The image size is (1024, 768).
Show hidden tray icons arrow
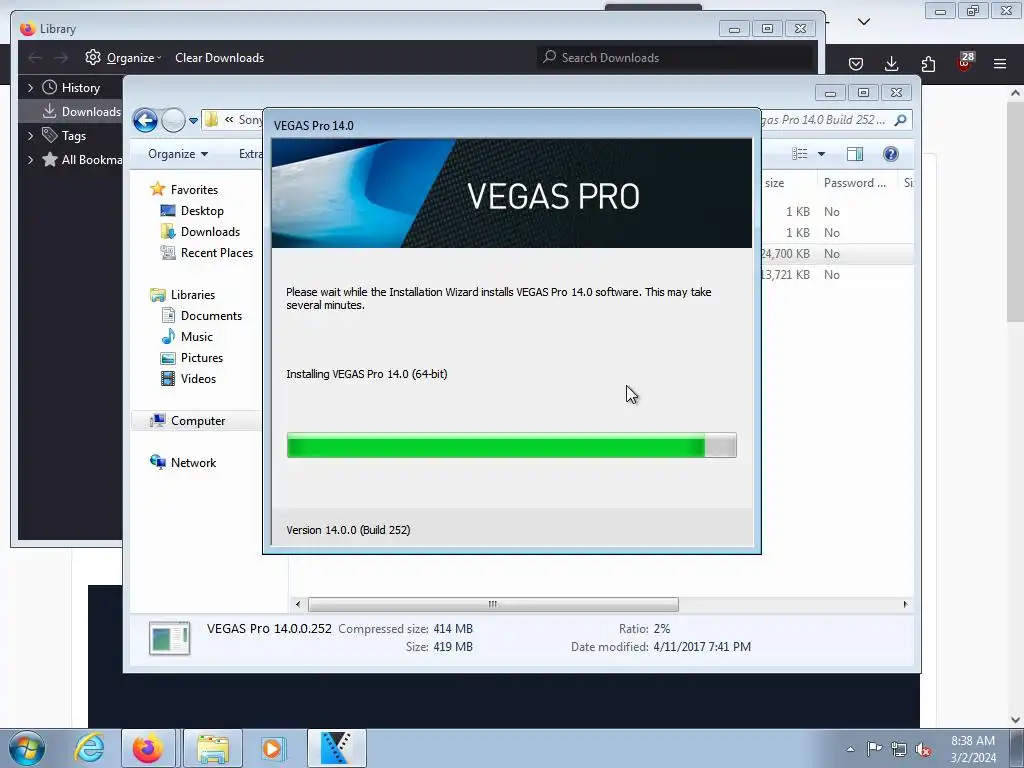(x=850, y=749)
